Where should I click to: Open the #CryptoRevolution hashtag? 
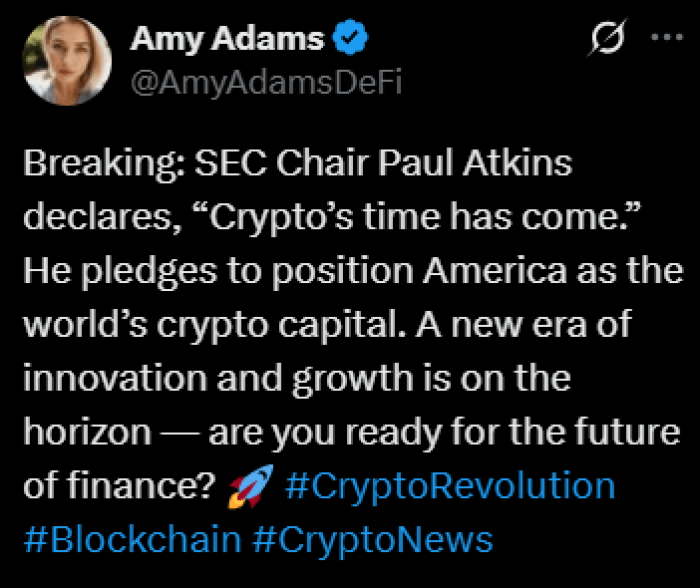point(450,486)
